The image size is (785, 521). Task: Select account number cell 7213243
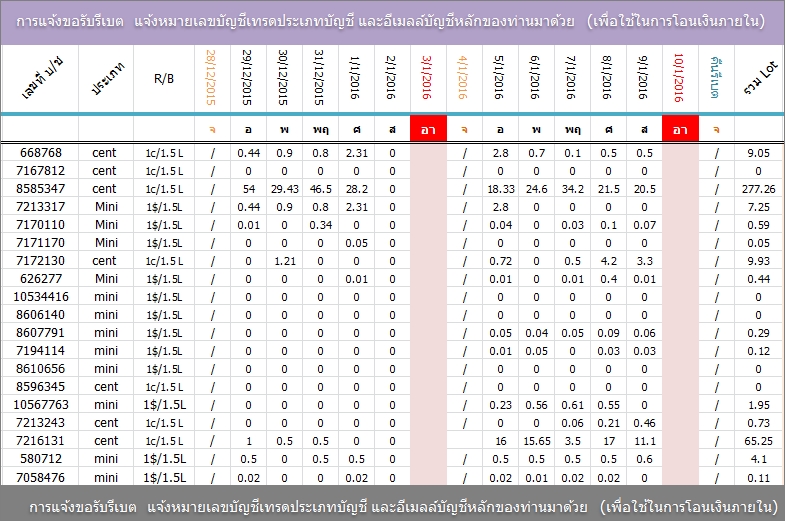(41, 423)
